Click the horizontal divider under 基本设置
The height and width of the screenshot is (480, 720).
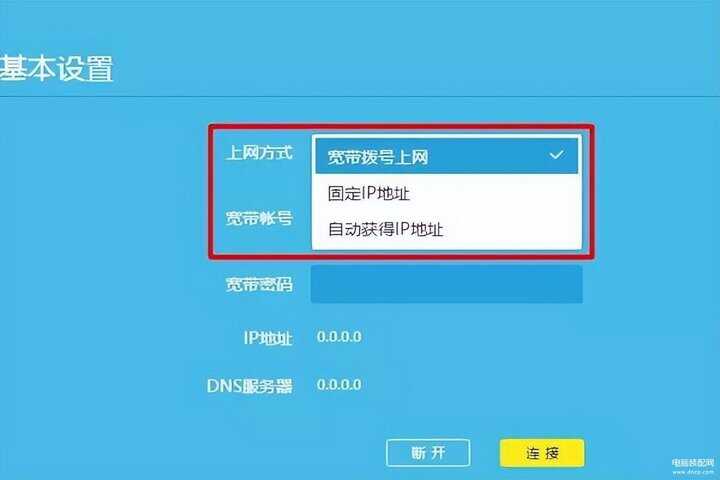[360, 96]
